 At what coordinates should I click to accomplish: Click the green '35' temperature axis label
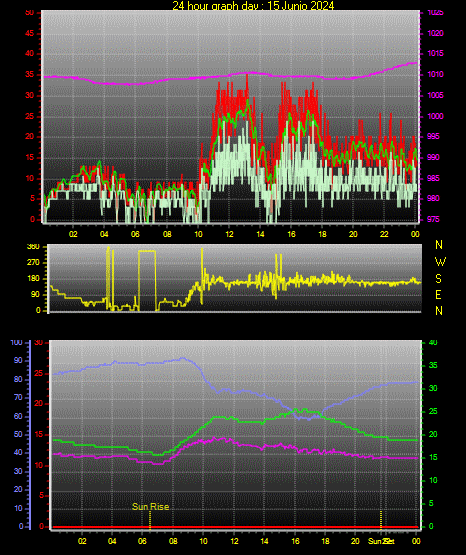click(433, 366)
